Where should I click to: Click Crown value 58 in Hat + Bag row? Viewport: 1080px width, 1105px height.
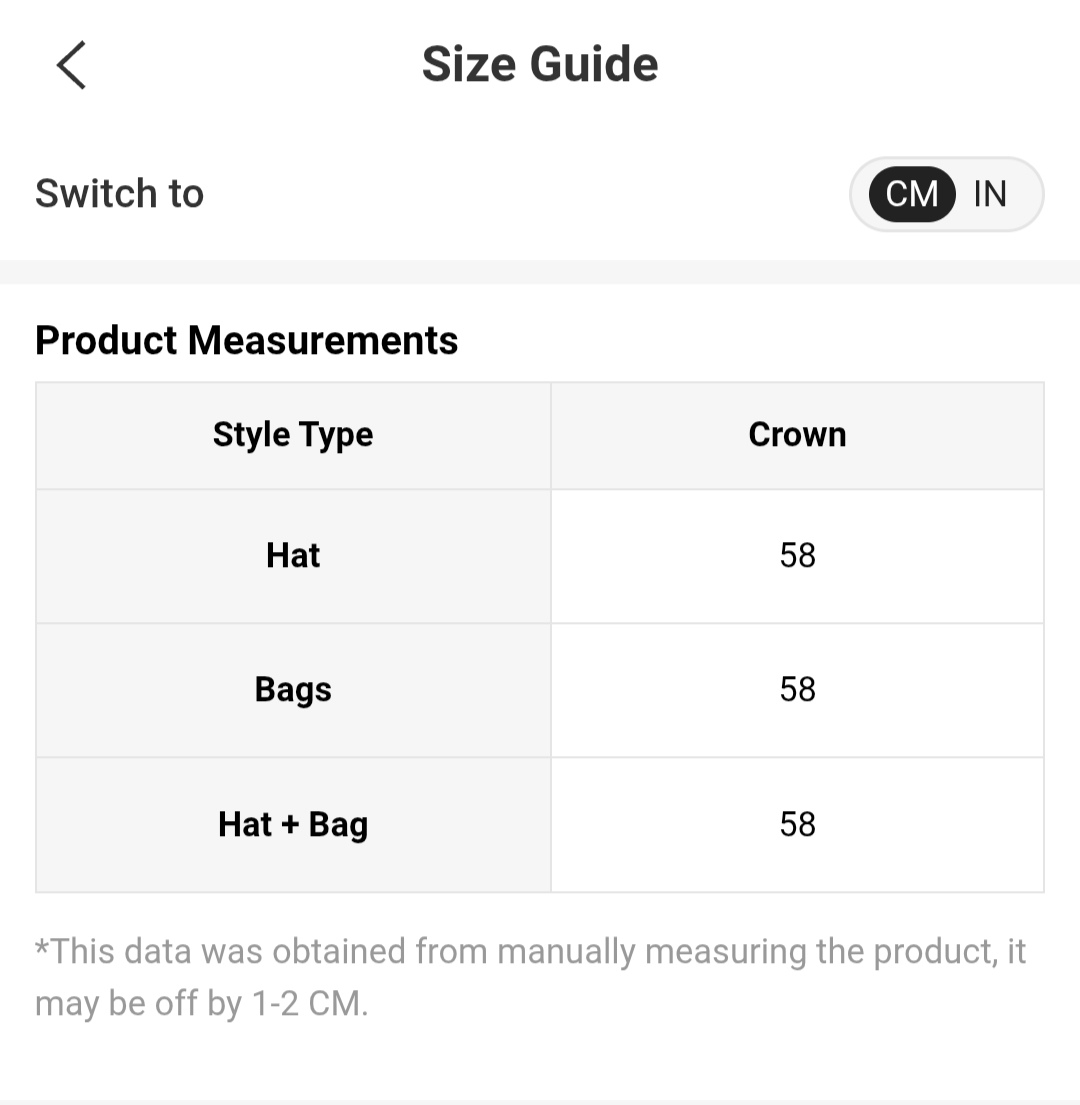797,825
